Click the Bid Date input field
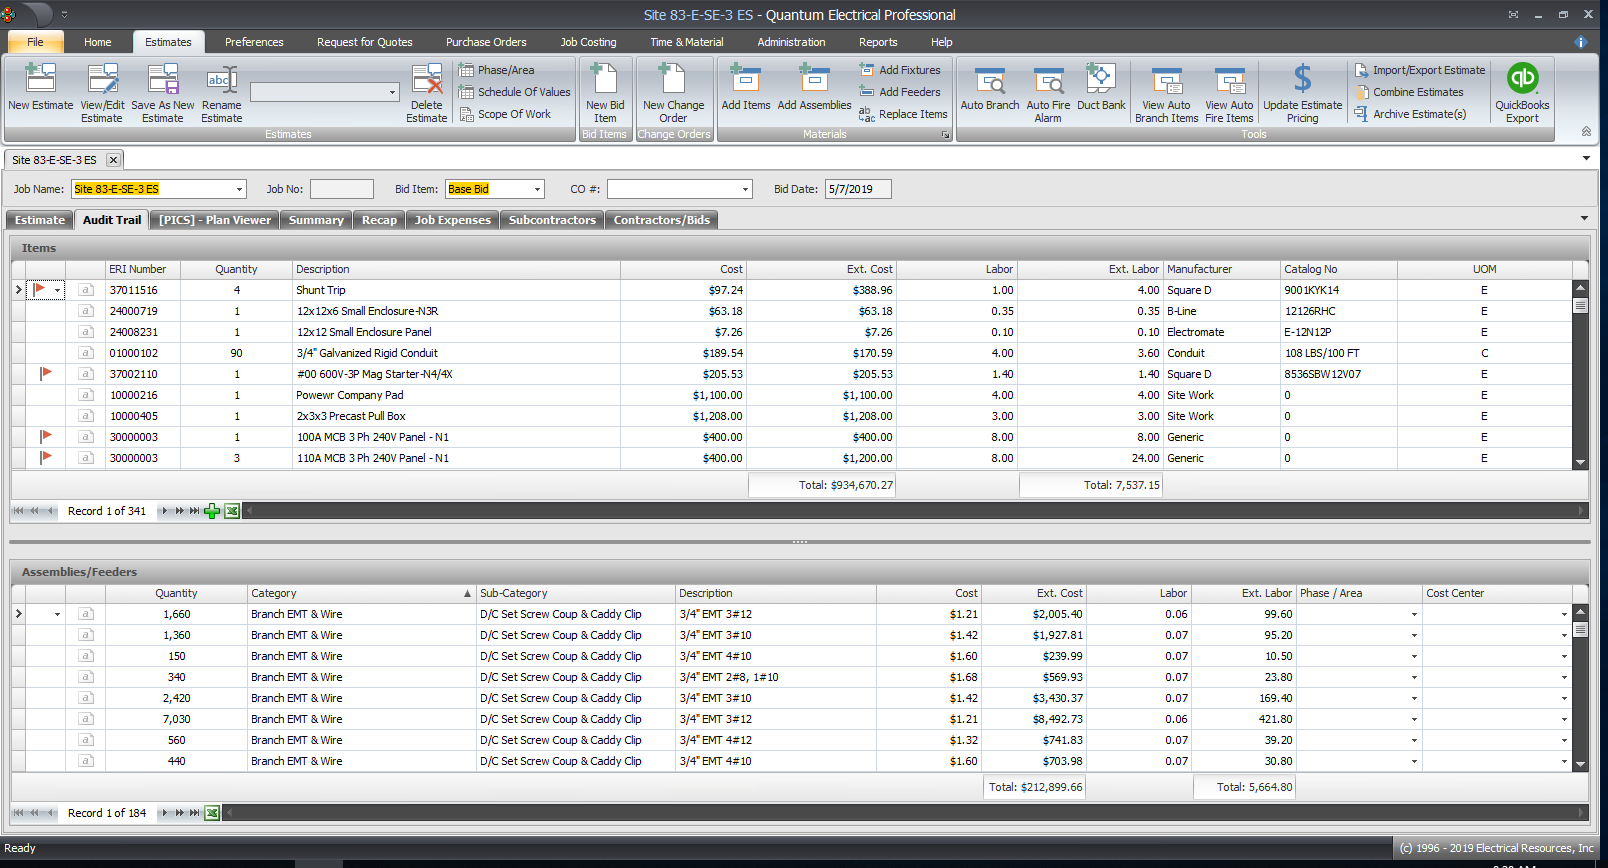 pos(857,189)
